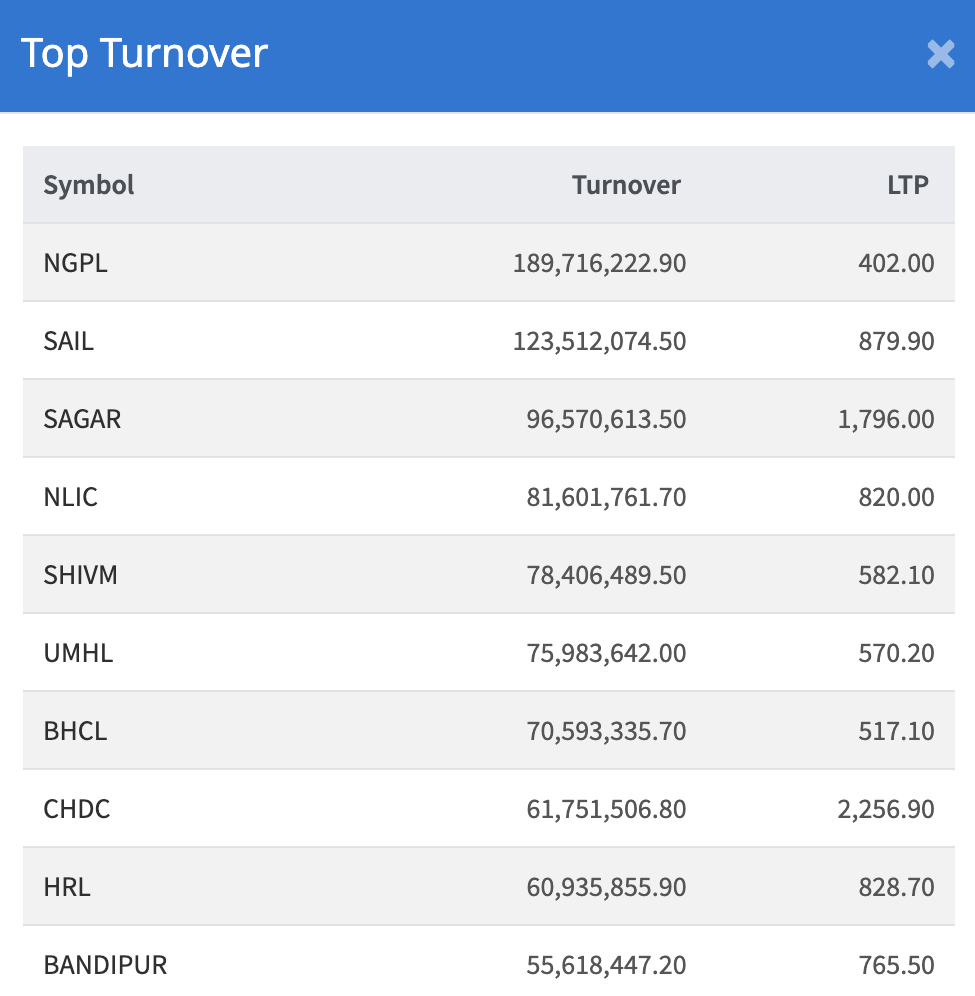The image size is (975, 996).
Task: Close the Top Turnover dialog
Action: pyautogui.click(x=940, y=54)
